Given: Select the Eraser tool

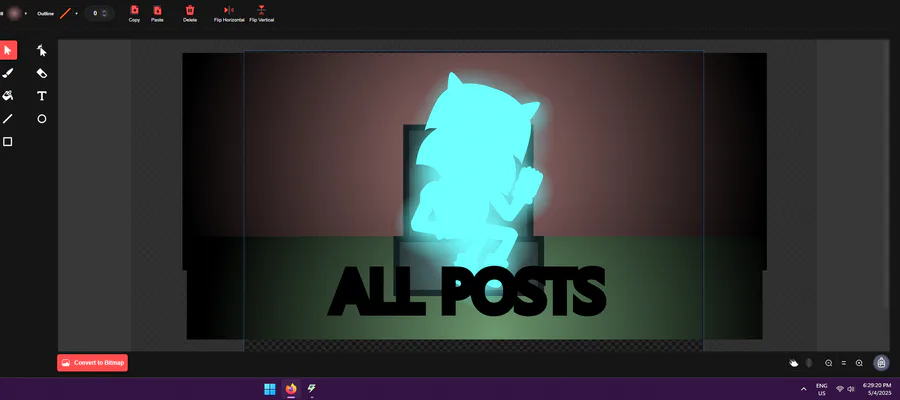Looking at the screenshot, I should coord(41,73).
